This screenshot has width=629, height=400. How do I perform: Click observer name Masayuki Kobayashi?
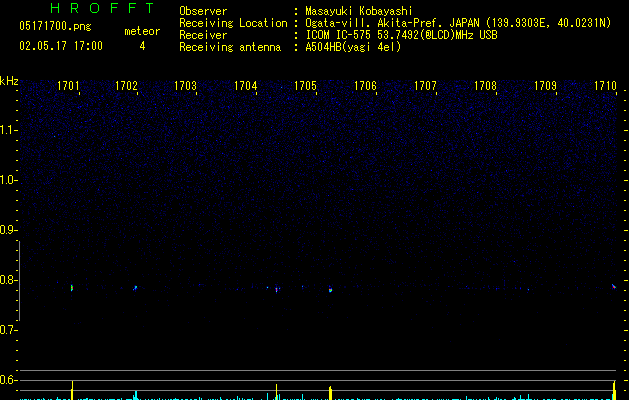click(359, 11)
